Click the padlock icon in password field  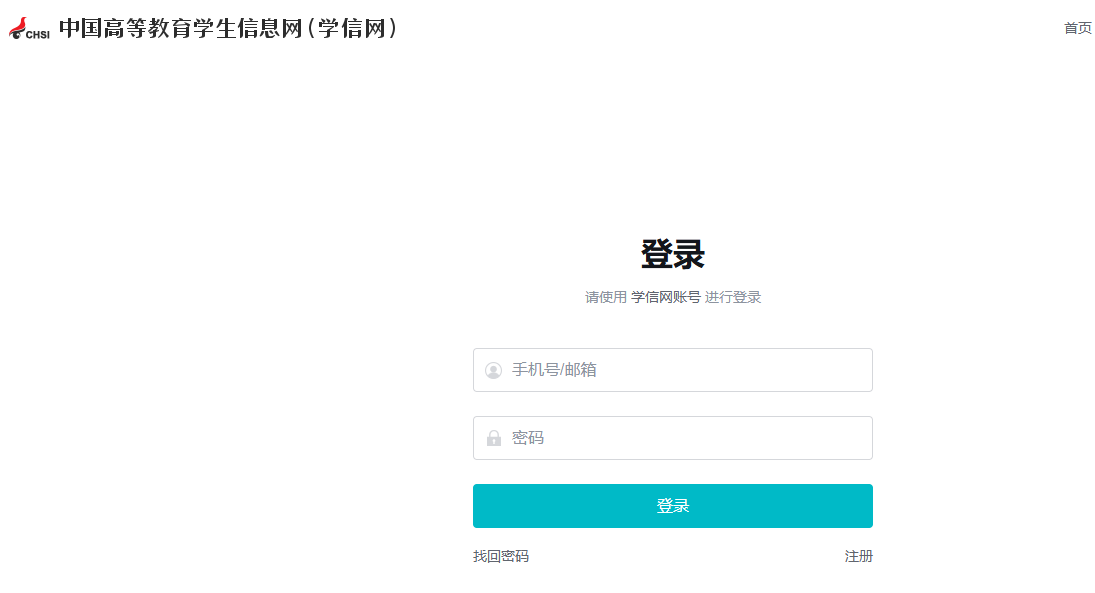pyautogui.click(x=493, y=438)
